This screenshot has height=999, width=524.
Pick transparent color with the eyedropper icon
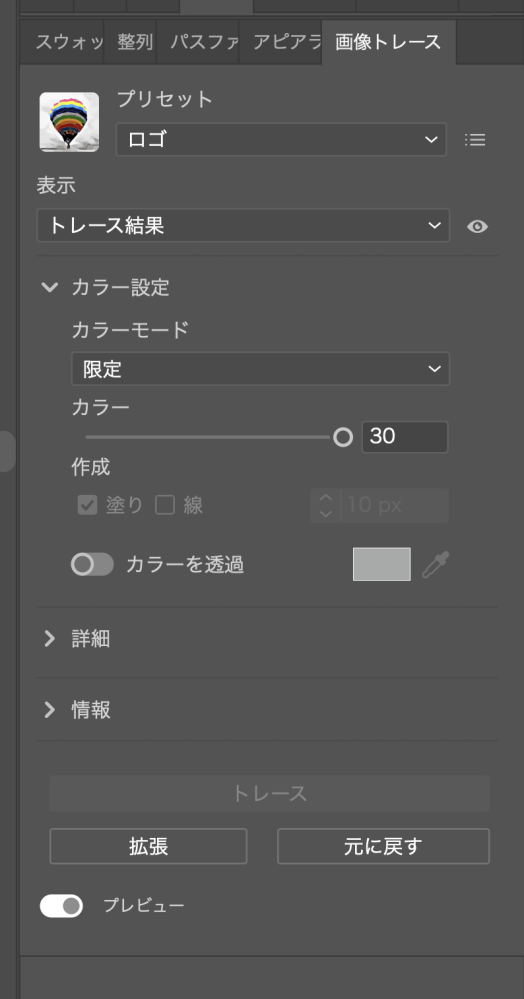click(x=436, y=564)
